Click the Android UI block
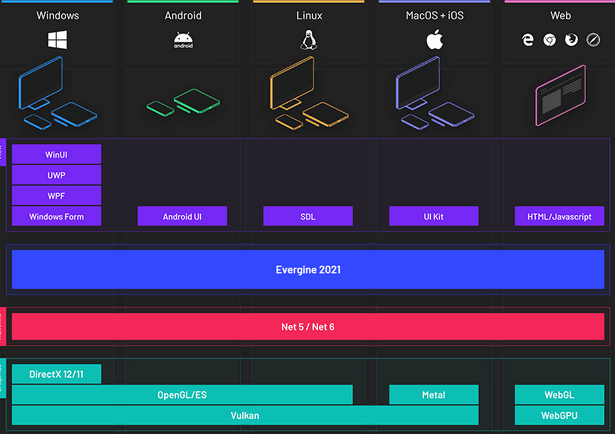 (x=182, y=216)
